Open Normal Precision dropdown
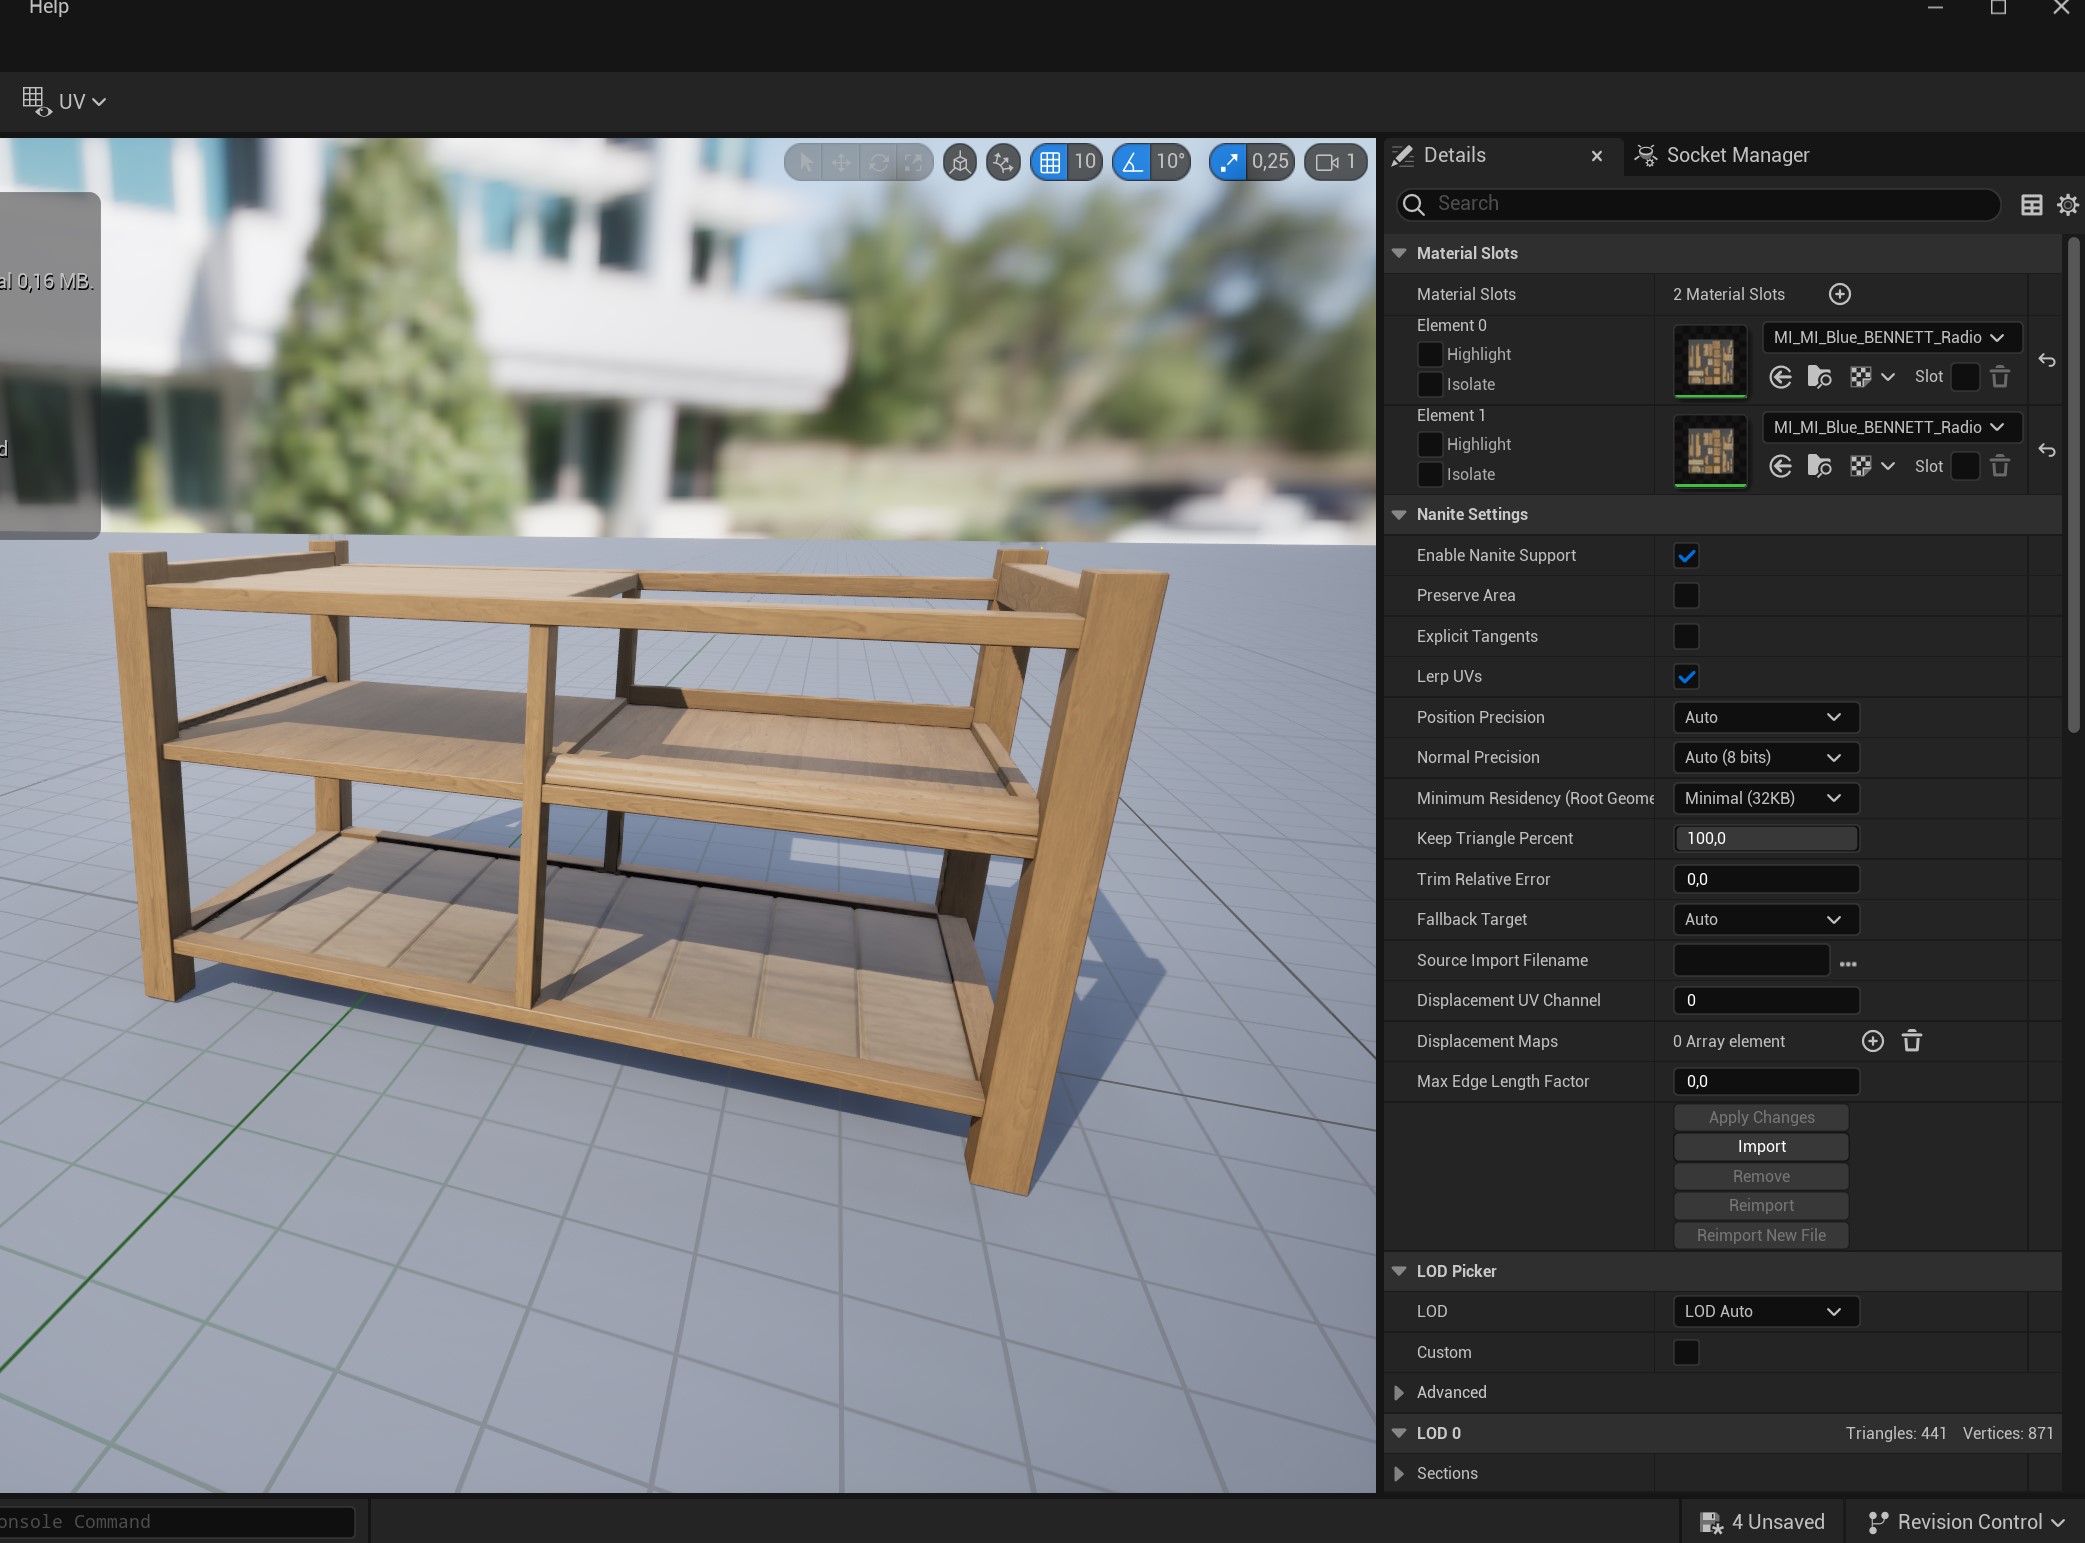 pyautogui.click(x=1765, y=757)
